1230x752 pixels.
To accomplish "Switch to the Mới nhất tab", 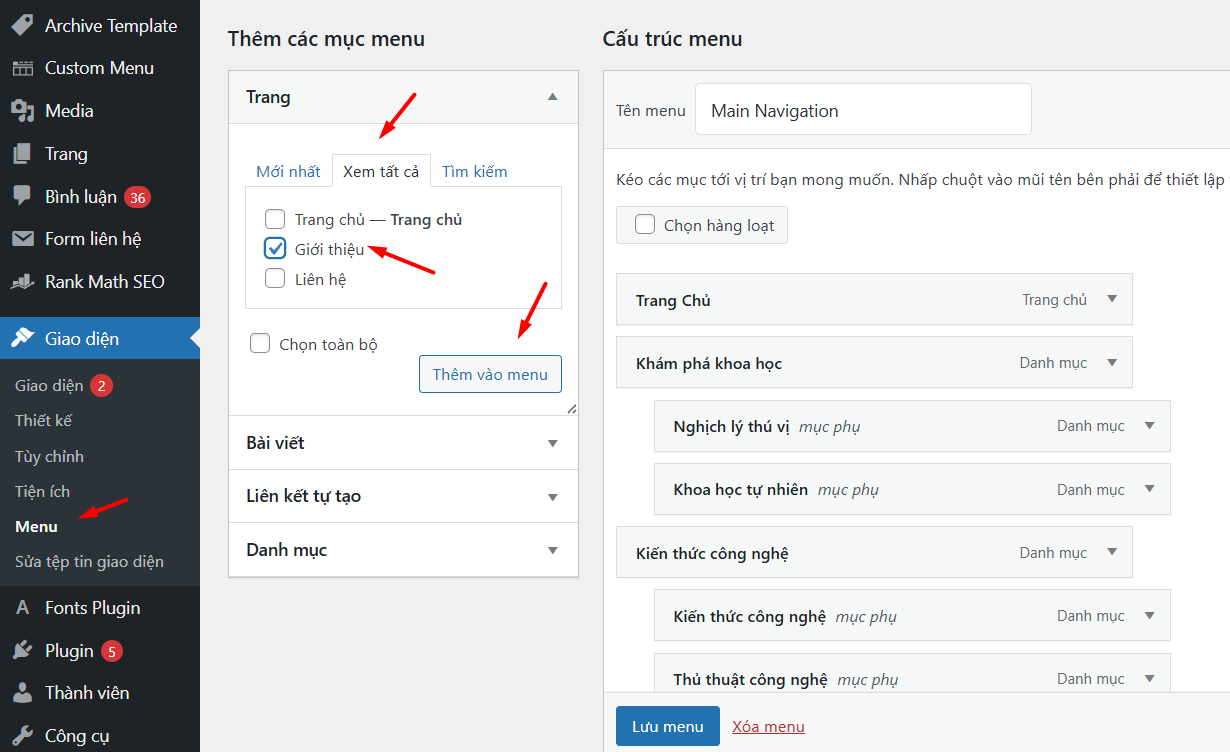I will [288, 171].
